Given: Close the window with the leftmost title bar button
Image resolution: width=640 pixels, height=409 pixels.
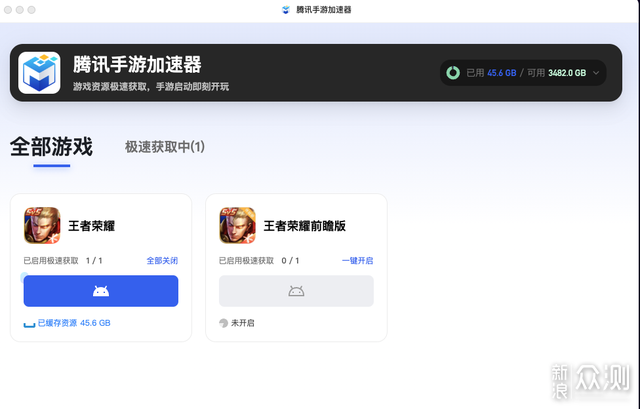Looking at the screenshot, I should [x=8, y=10].
